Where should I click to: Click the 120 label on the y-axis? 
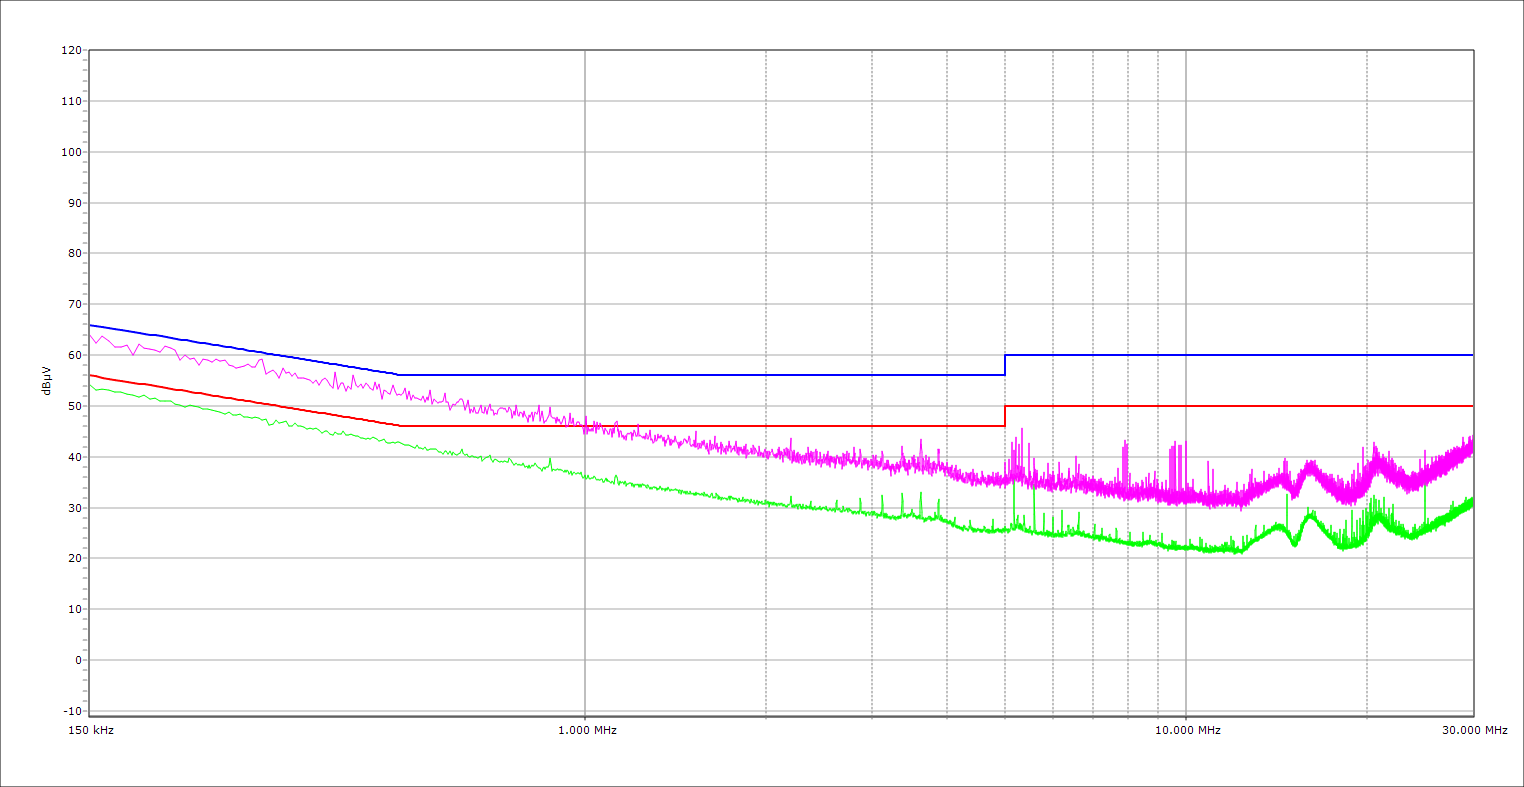tap(71, 51)
